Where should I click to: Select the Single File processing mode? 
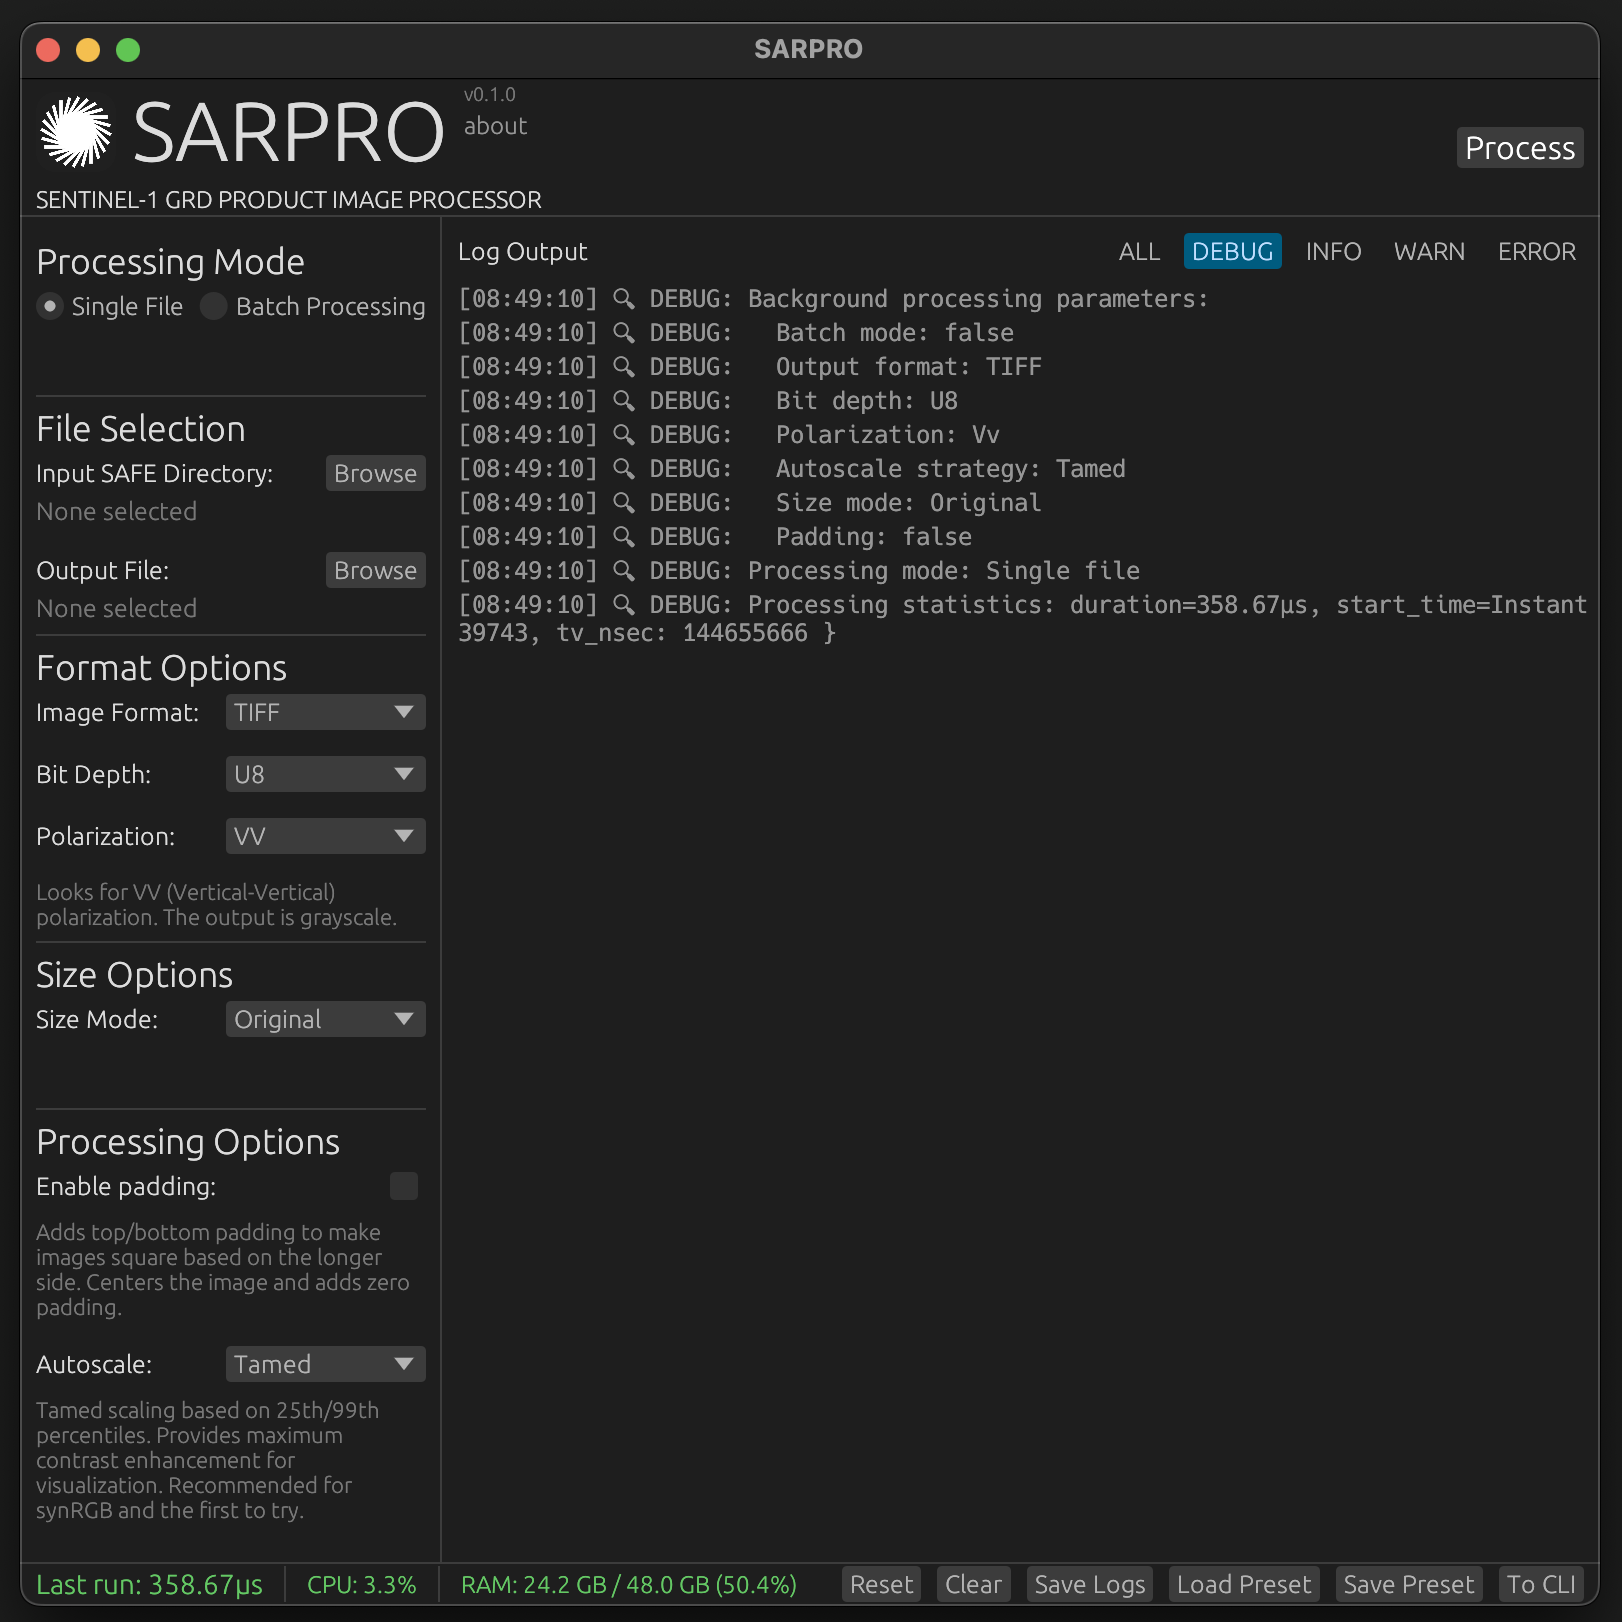coord(49,306)
